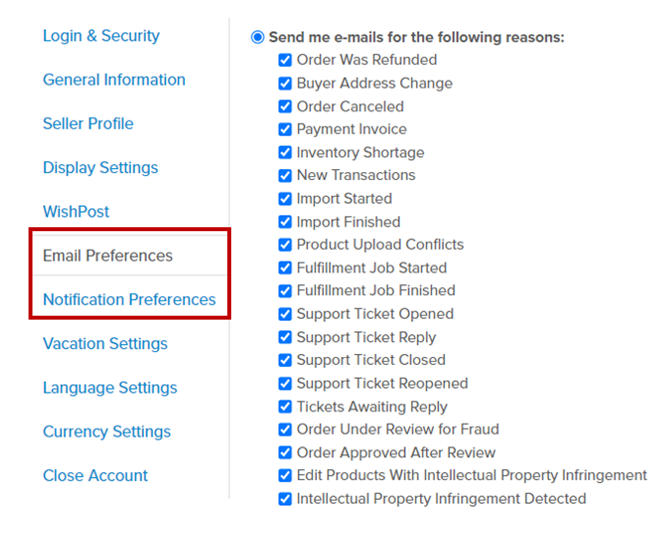Uncheck the New Transactions checkbox

[285, 175]
